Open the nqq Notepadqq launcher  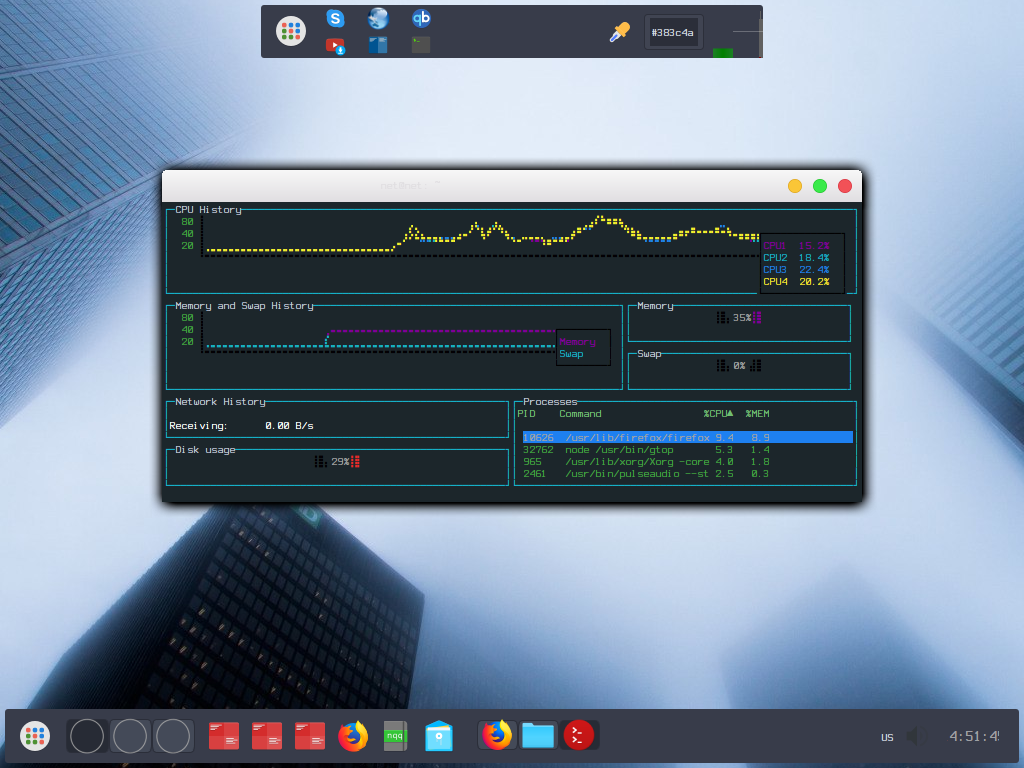[x=395, y=736]
